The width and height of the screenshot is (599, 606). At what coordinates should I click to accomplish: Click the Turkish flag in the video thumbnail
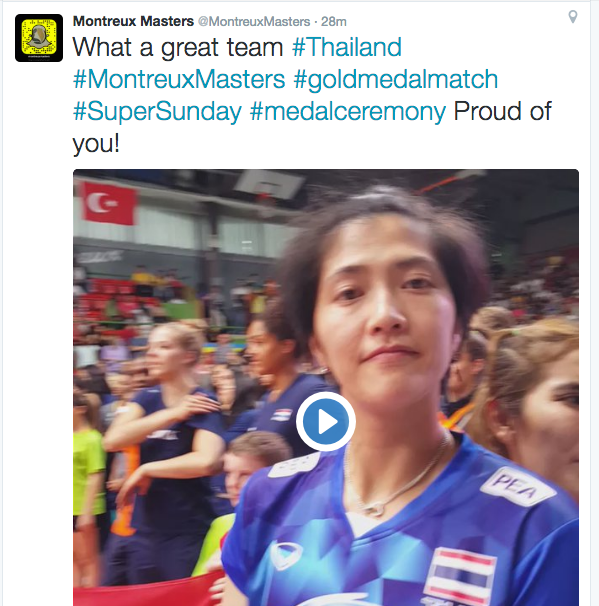[x=108, y=203]
